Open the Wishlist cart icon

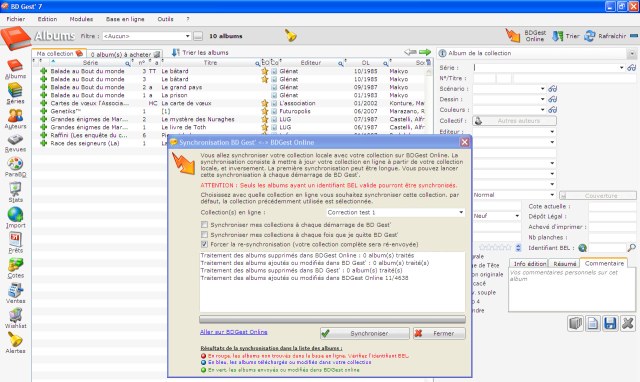coord(15,318)
